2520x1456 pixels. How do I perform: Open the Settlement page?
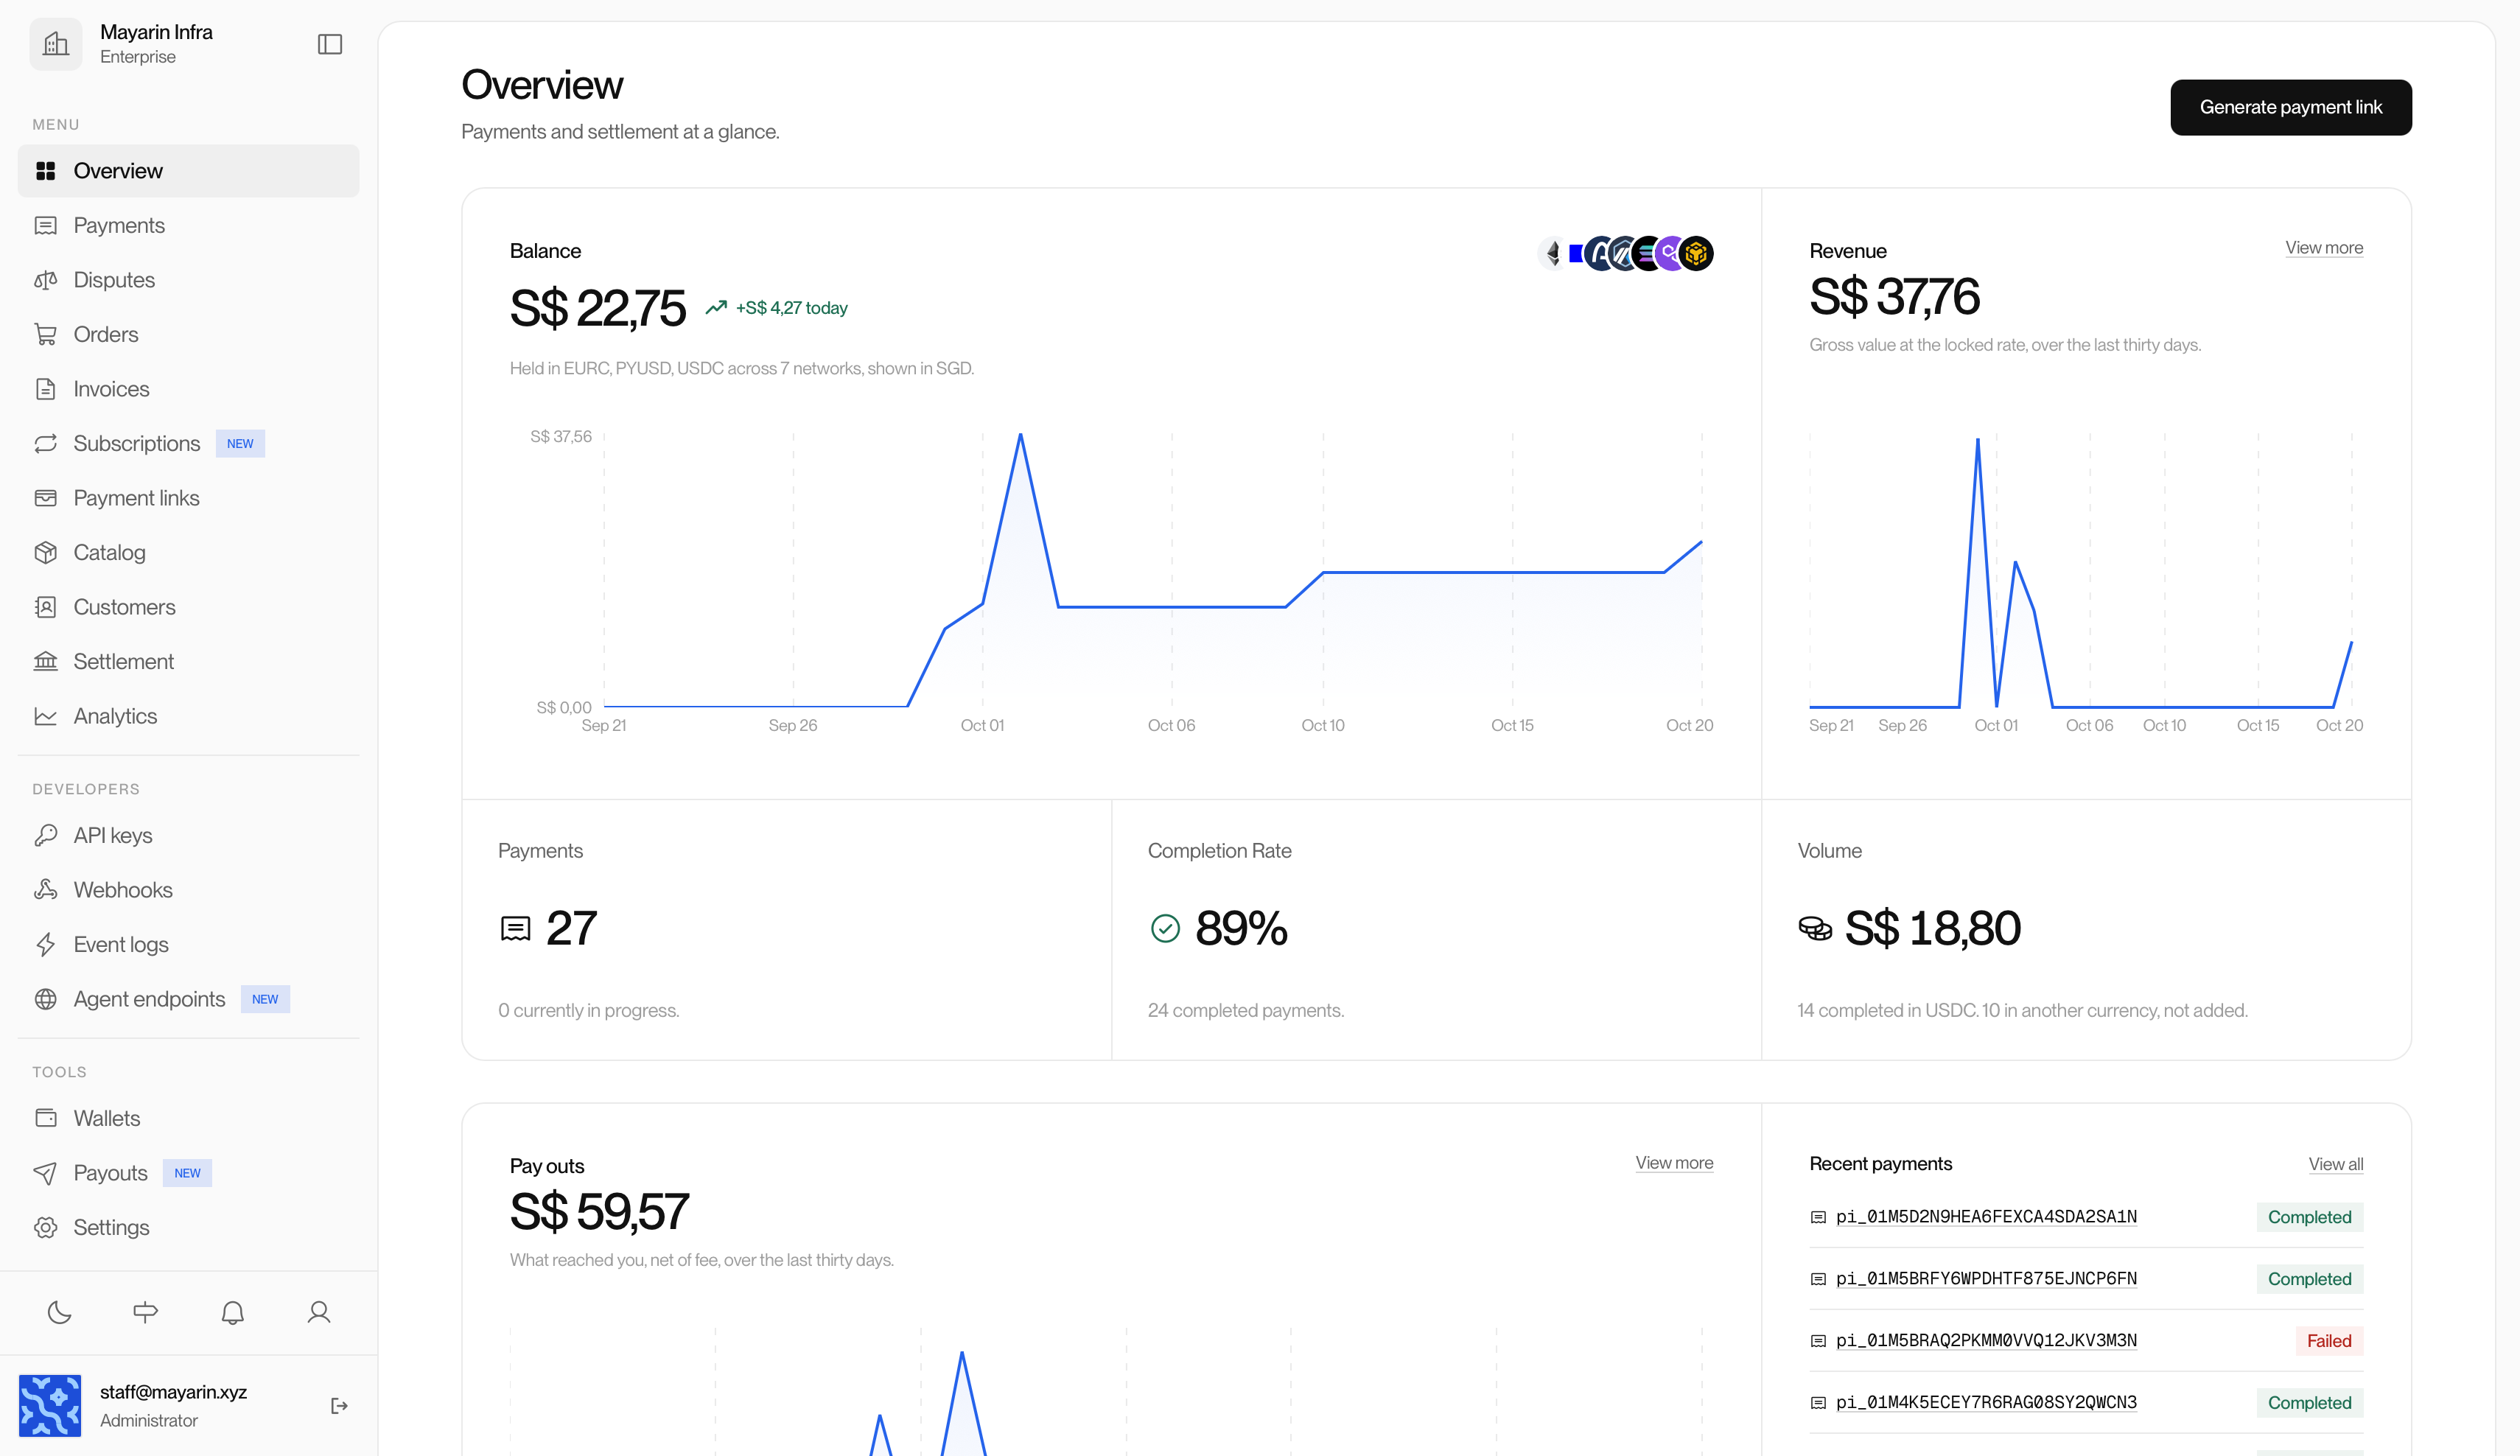pyautogui.click(x=189, y=661)
